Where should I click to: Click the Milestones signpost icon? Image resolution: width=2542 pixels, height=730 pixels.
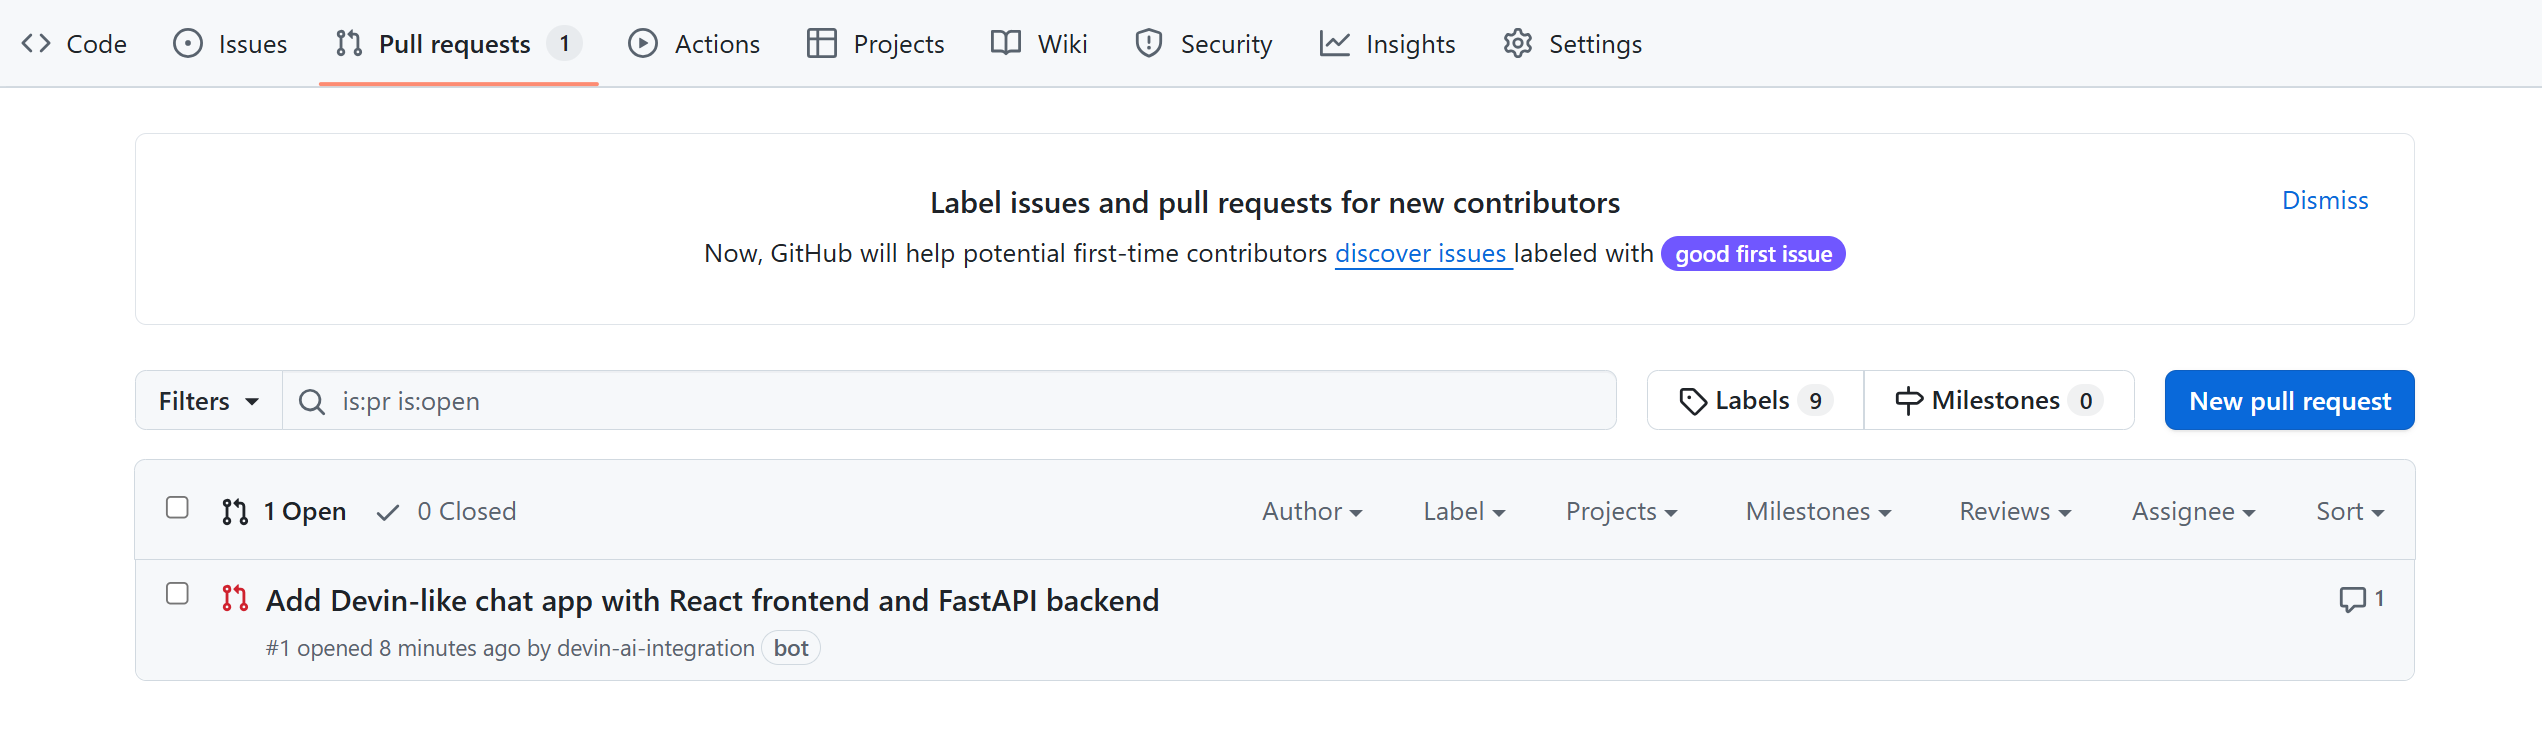point(1908,401)
